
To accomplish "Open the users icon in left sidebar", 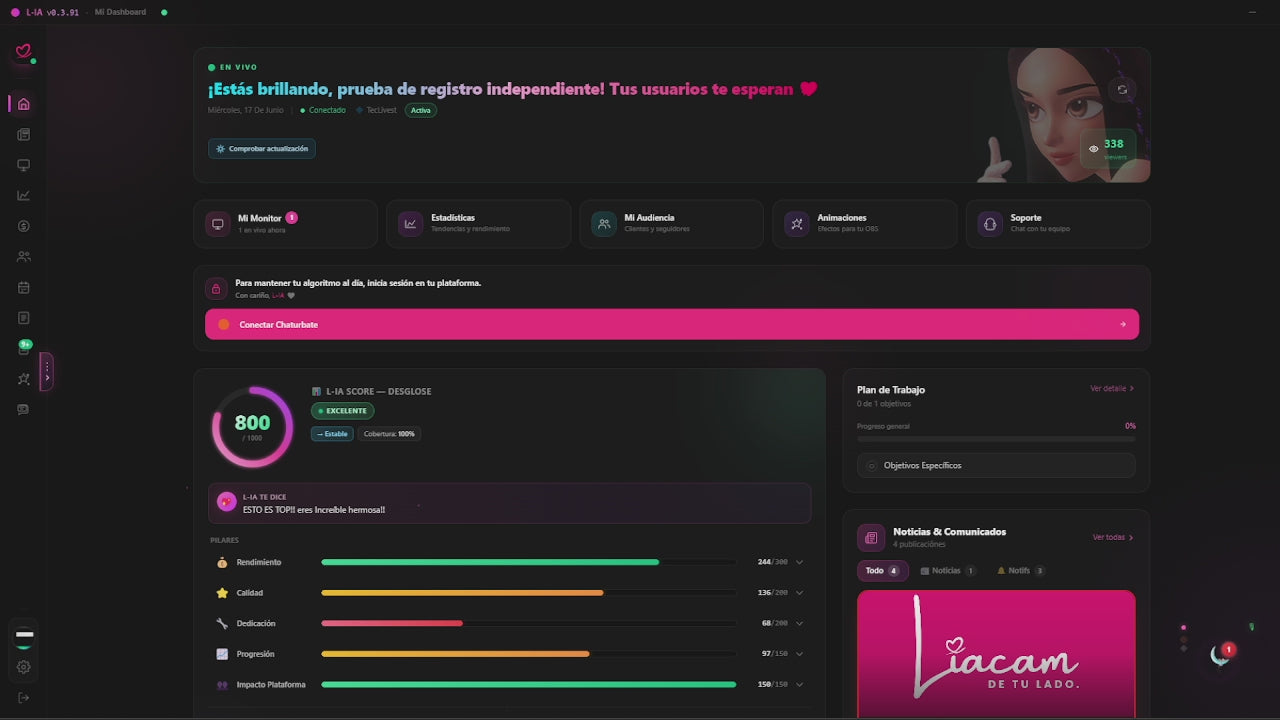I will click(x=24, y=256).
